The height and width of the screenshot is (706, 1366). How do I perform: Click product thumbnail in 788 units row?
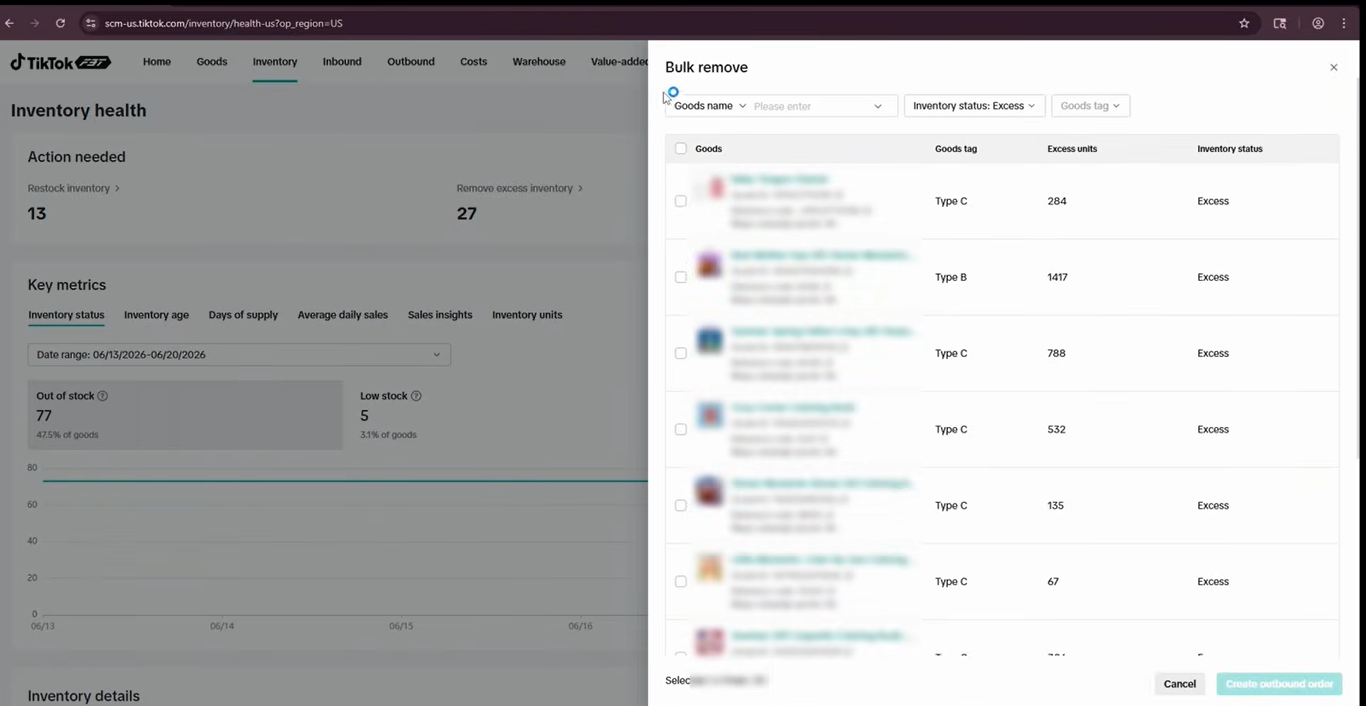[711, 340]
